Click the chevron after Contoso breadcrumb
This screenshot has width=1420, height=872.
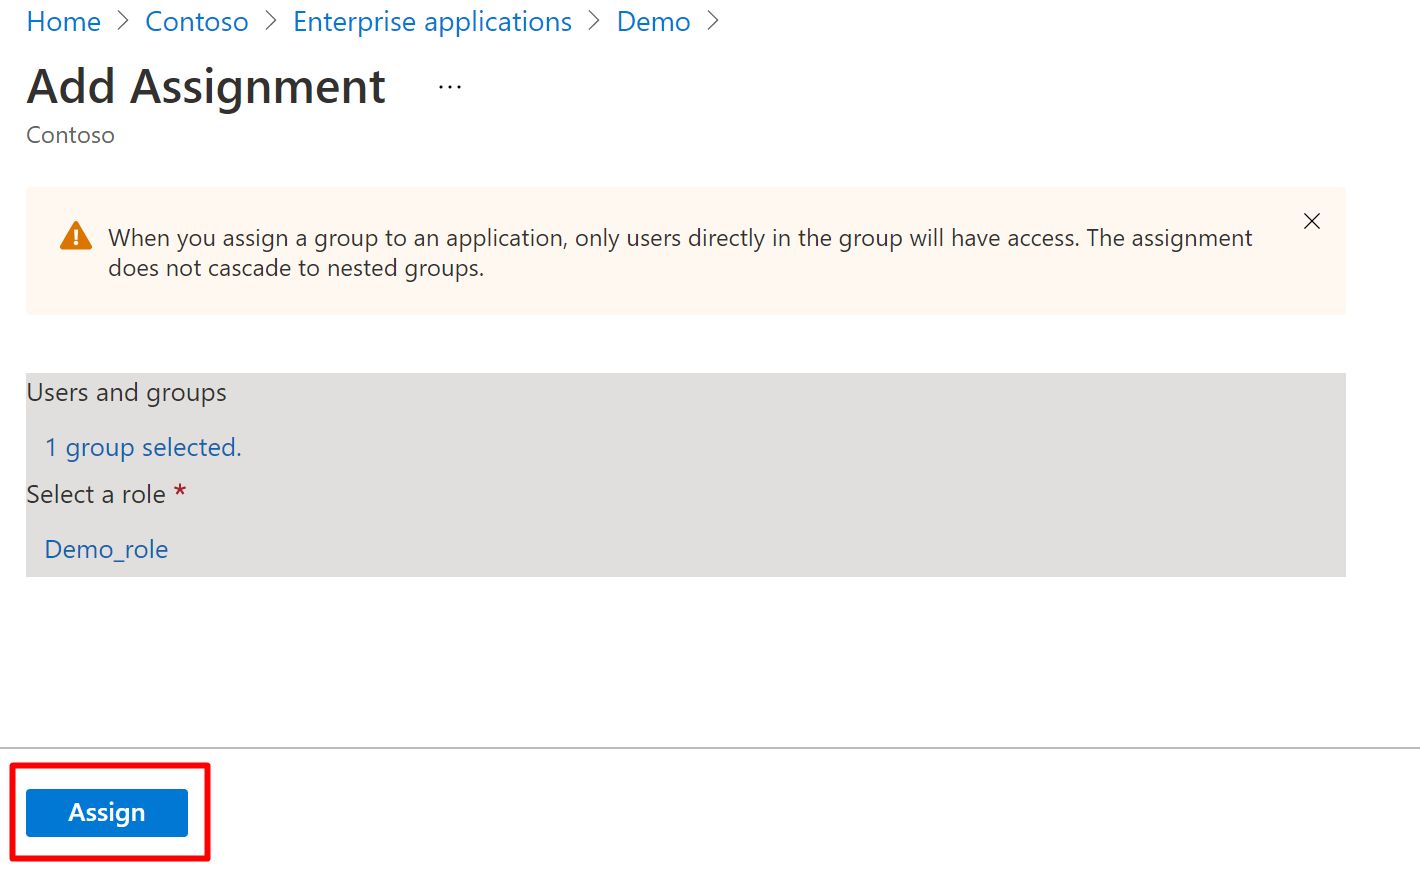pyautogui.click(x=271, y=22)
